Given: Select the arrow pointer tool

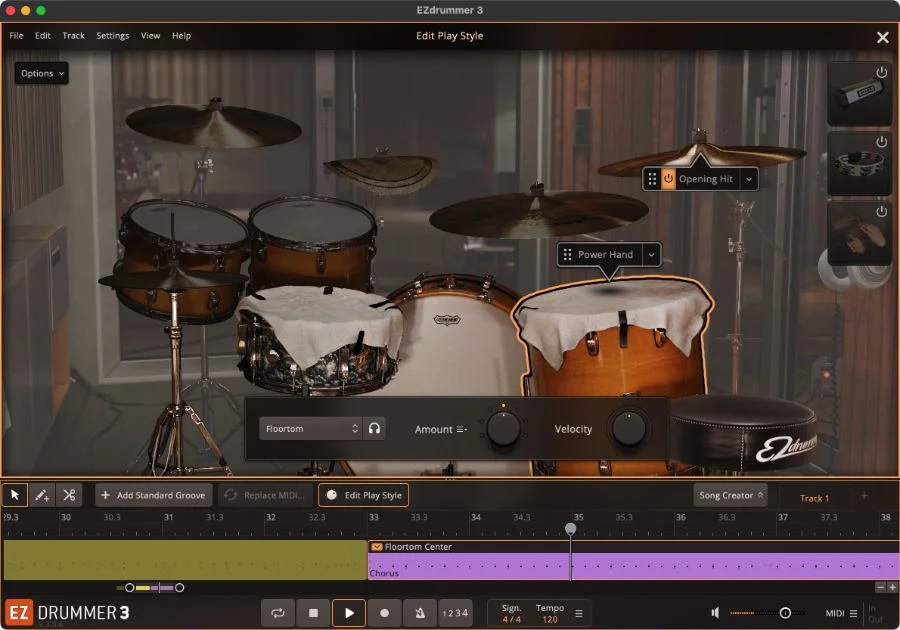Looking at the screenshot, I should [x=15, y=495].
